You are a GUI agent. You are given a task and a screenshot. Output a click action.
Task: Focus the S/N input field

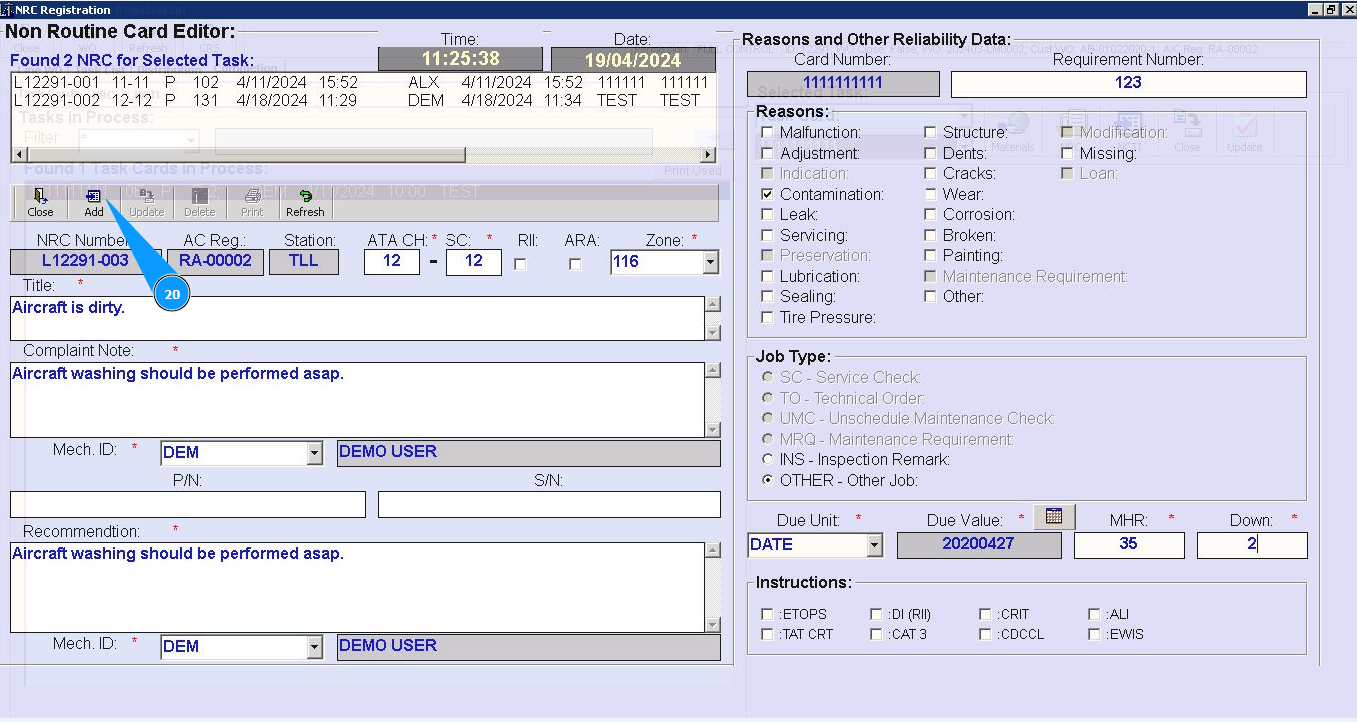pos(549,504)
